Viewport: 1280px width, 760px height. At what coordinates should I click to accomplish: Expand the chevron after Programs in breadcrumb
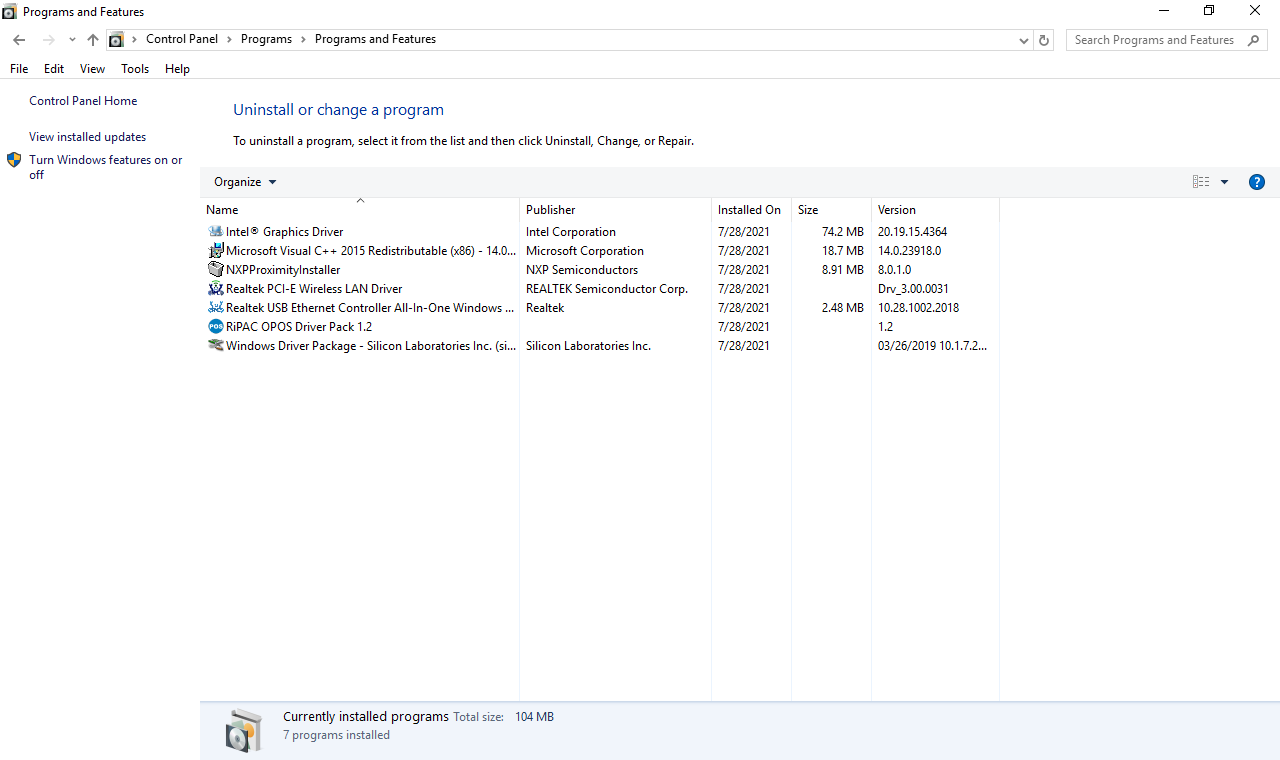tap(304, 40)
